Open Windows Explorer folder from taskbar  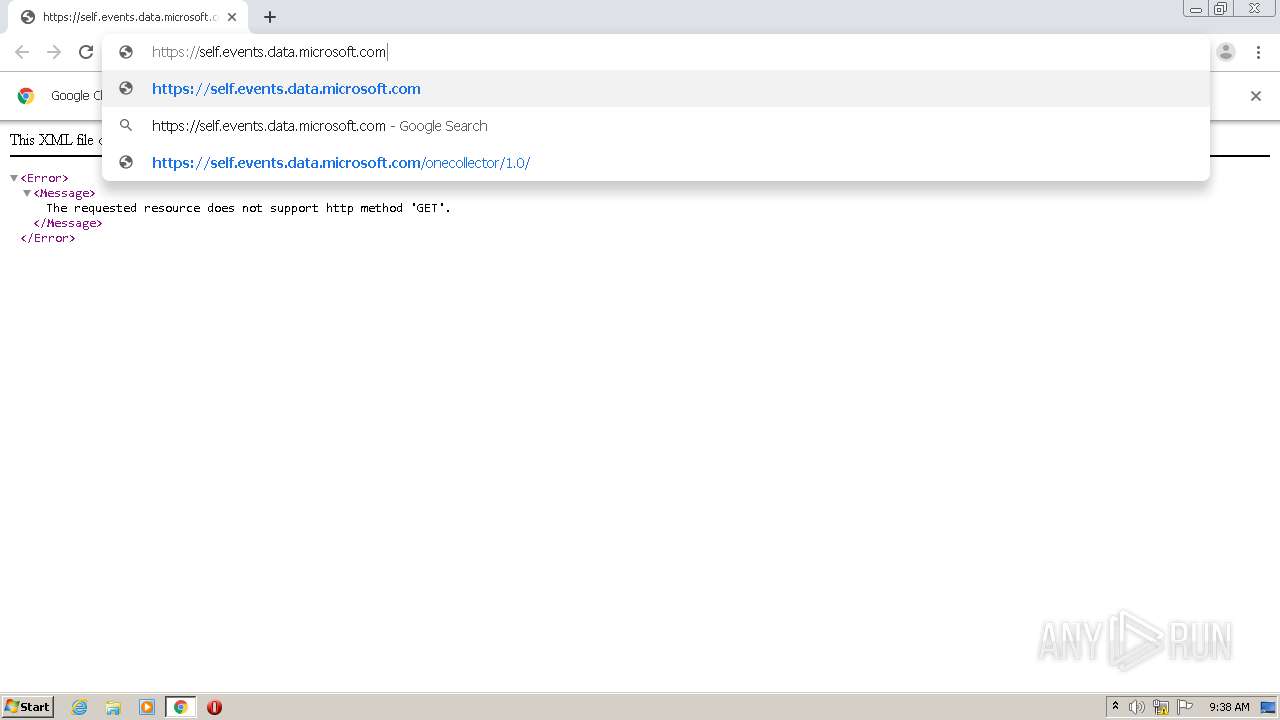(x=113, y=707)
